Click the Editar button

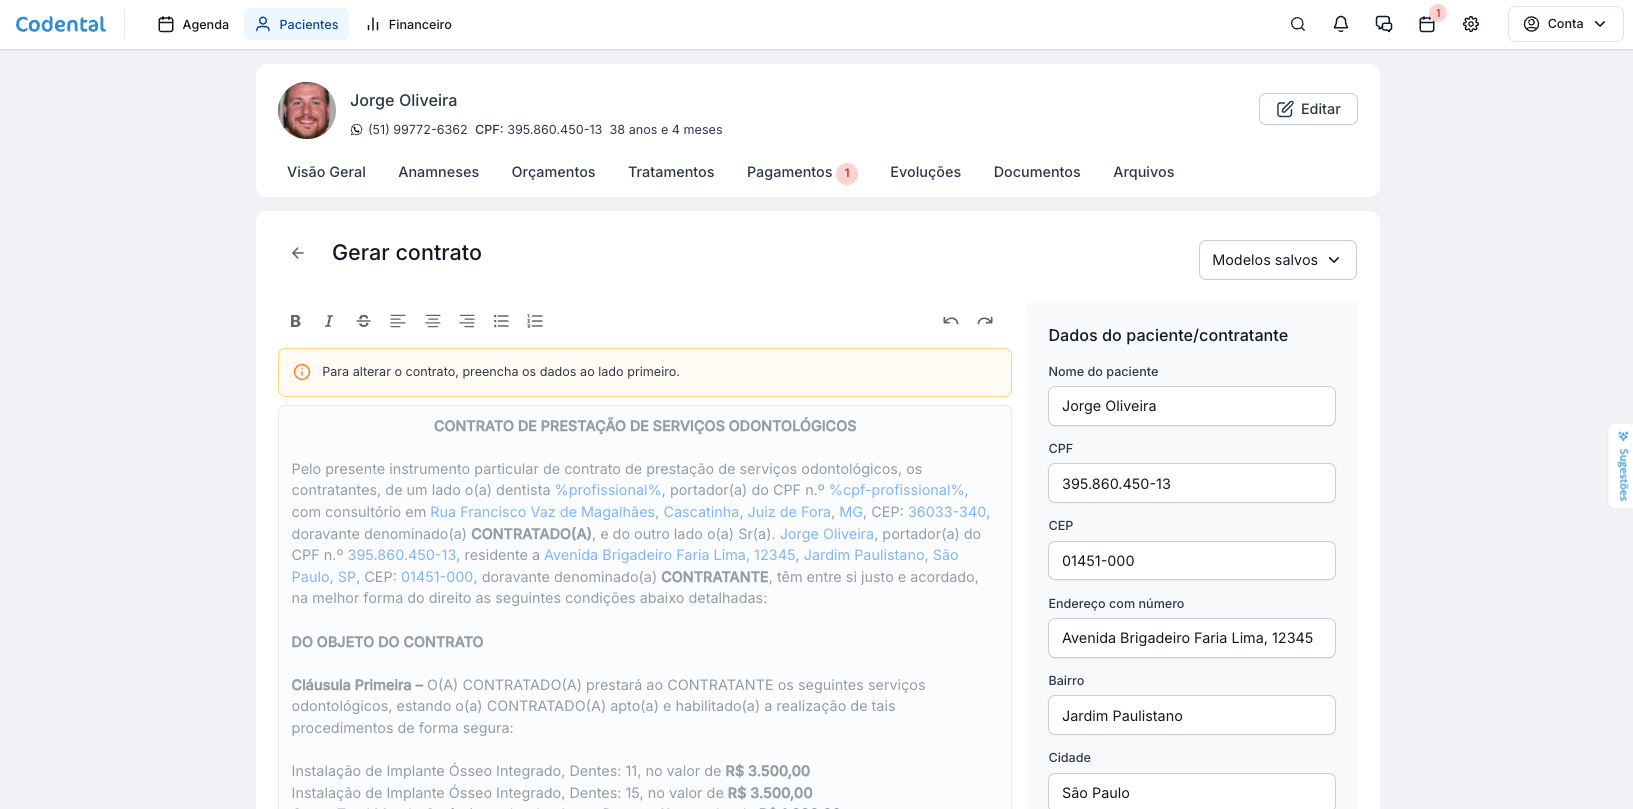[1308, 109]
